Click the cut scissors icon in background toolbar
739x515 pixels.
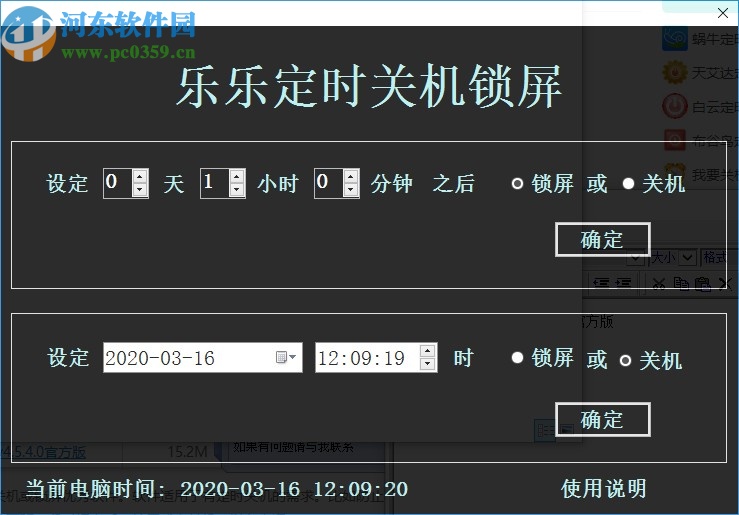tap(658, 284)
